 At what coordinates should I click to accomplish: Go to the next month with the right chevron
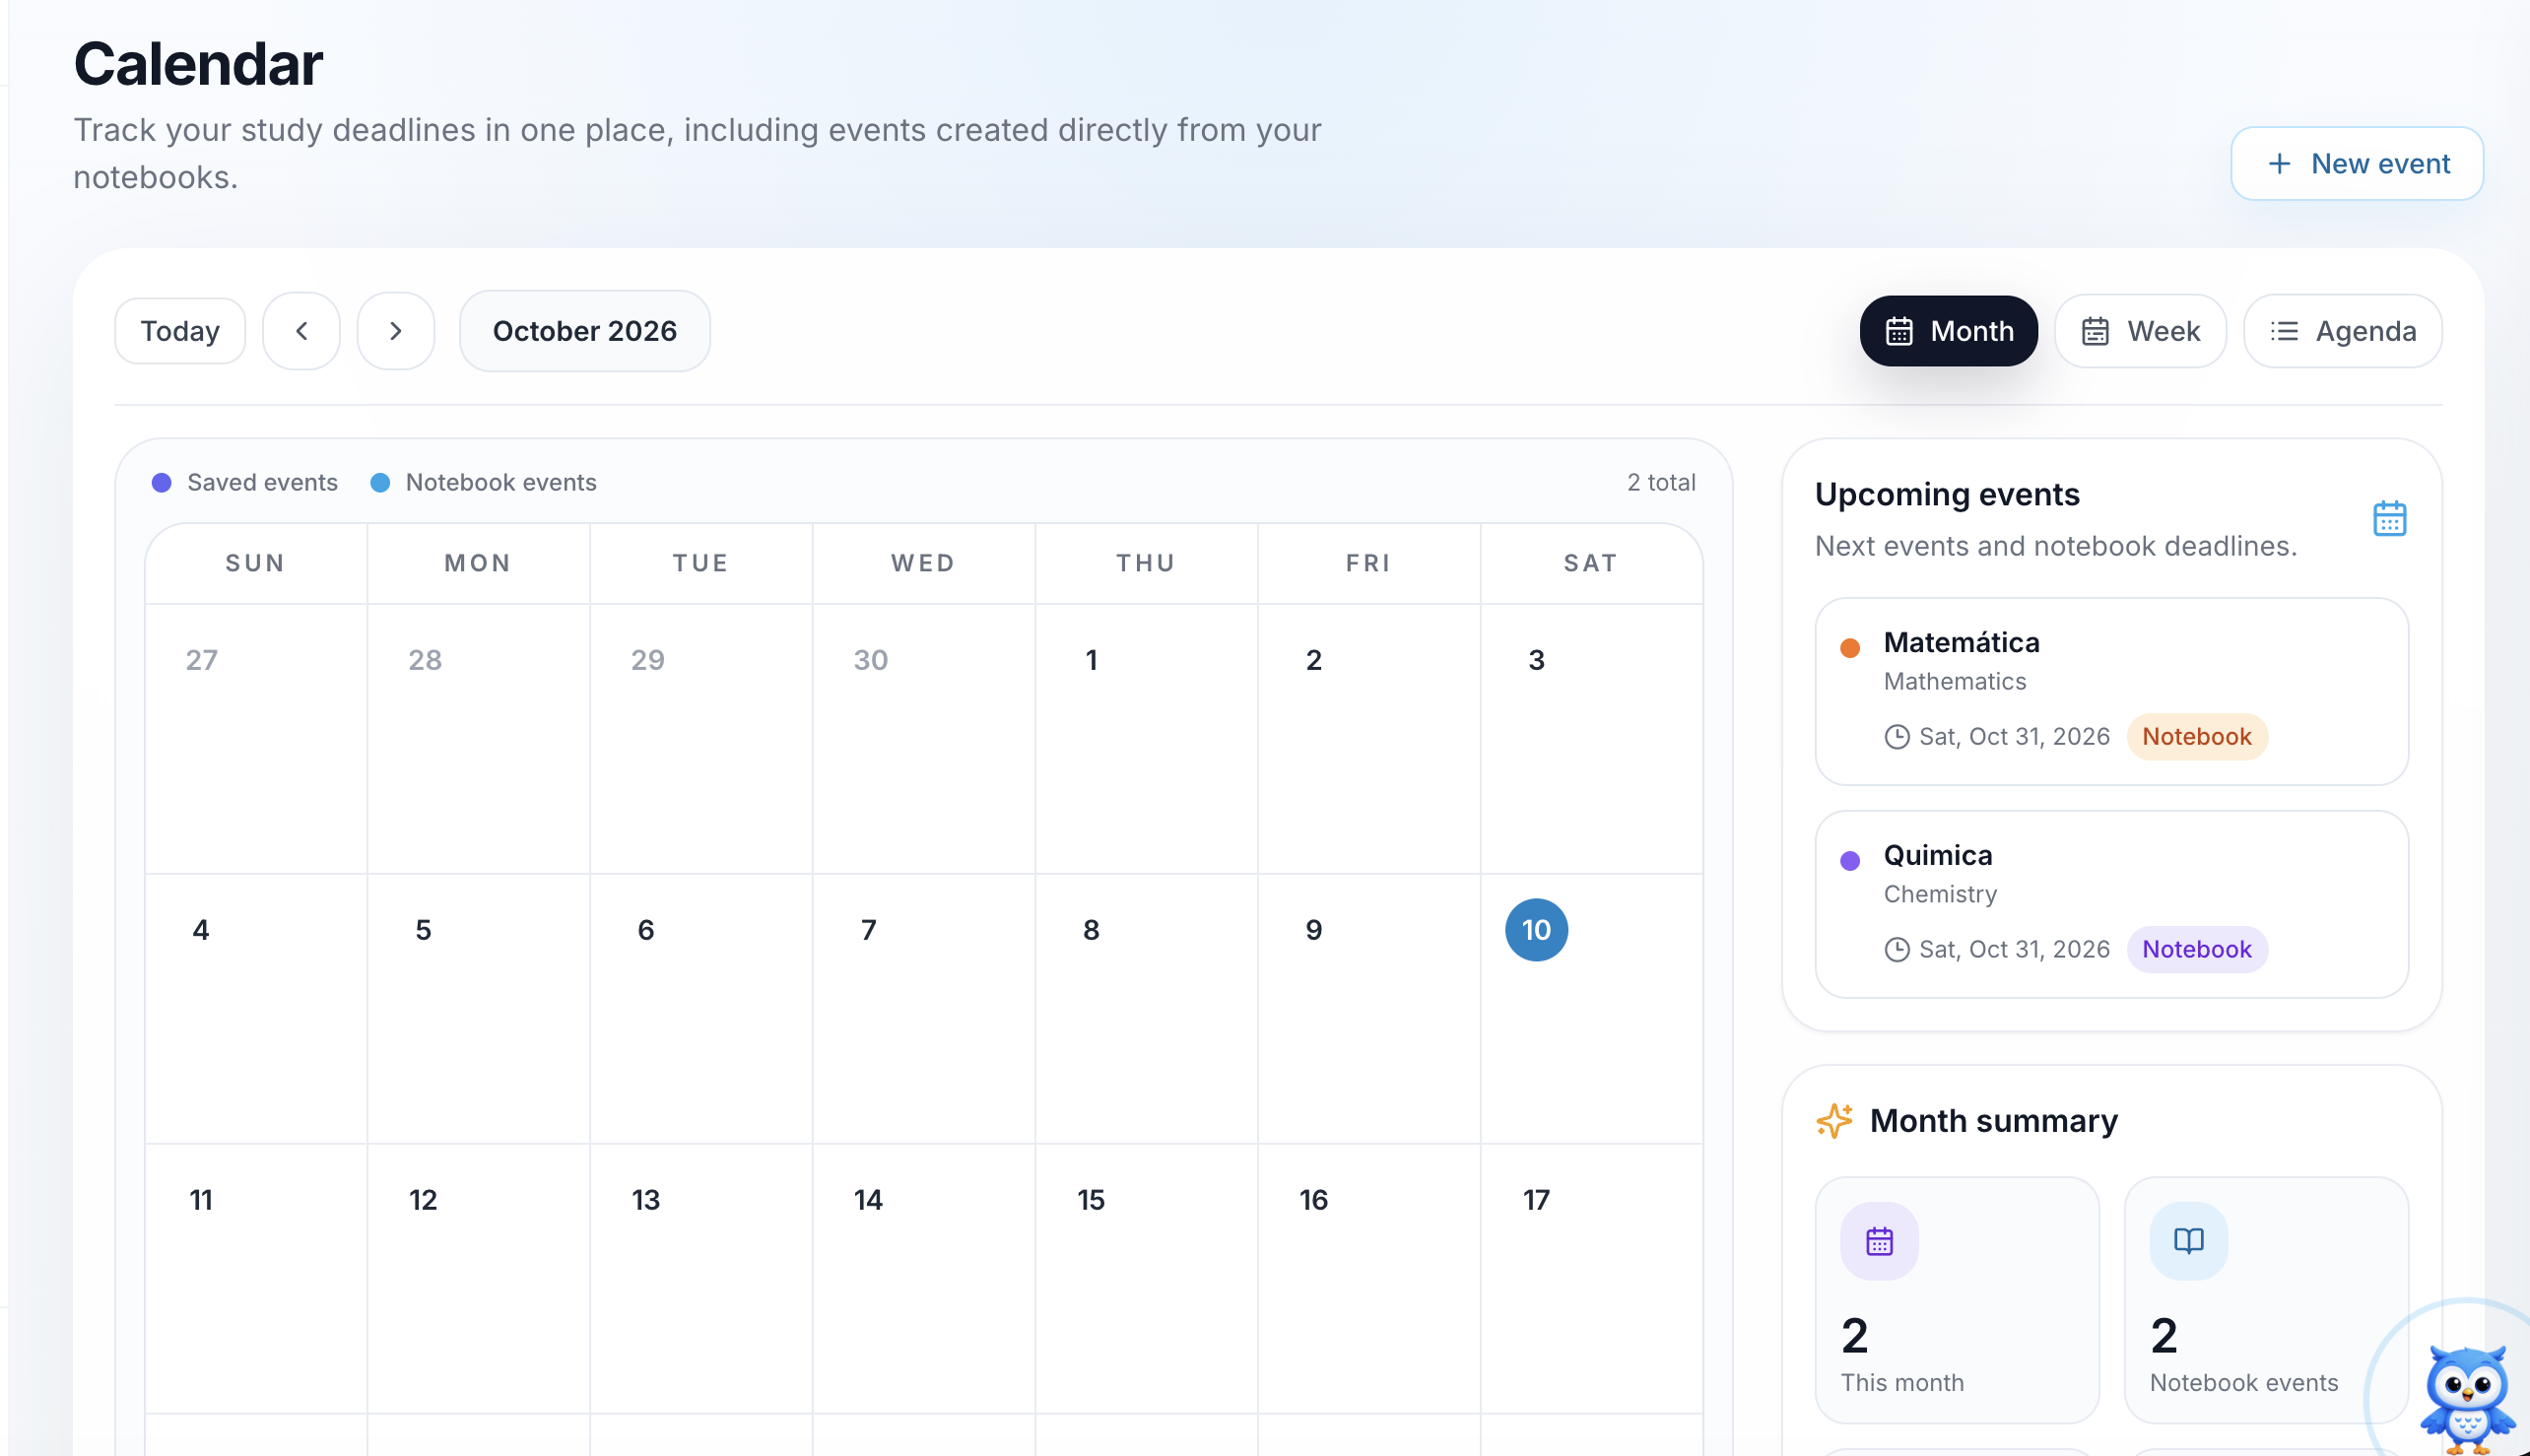click(396, 331)
